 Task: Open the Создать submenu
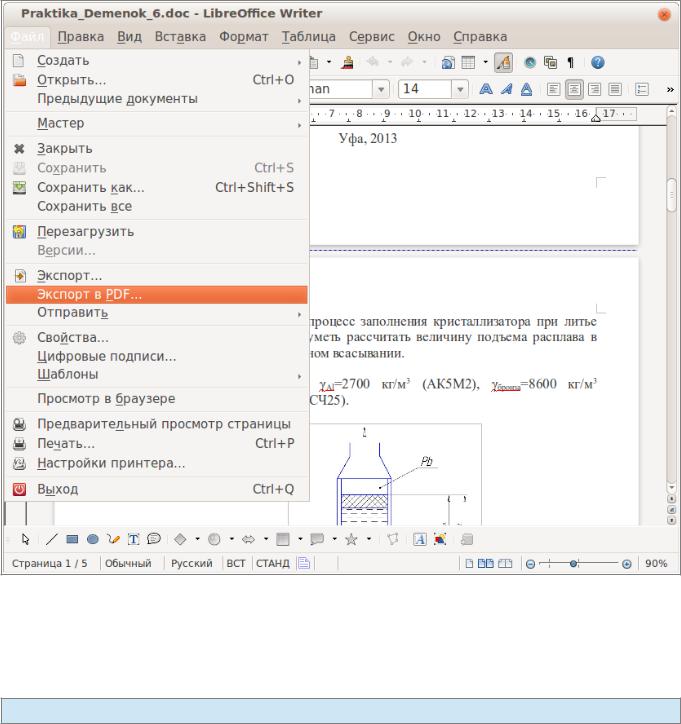[x=157, y=60]
